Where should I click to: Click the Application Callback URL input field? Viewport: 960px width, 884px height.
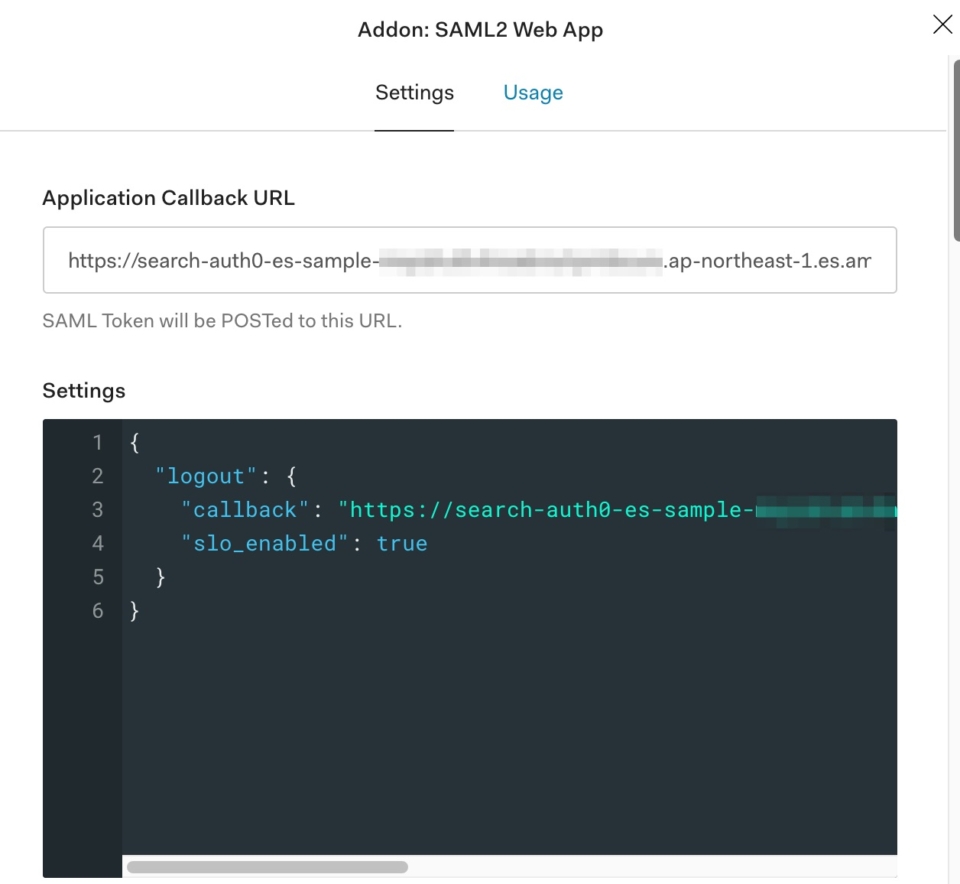[470, 260]
